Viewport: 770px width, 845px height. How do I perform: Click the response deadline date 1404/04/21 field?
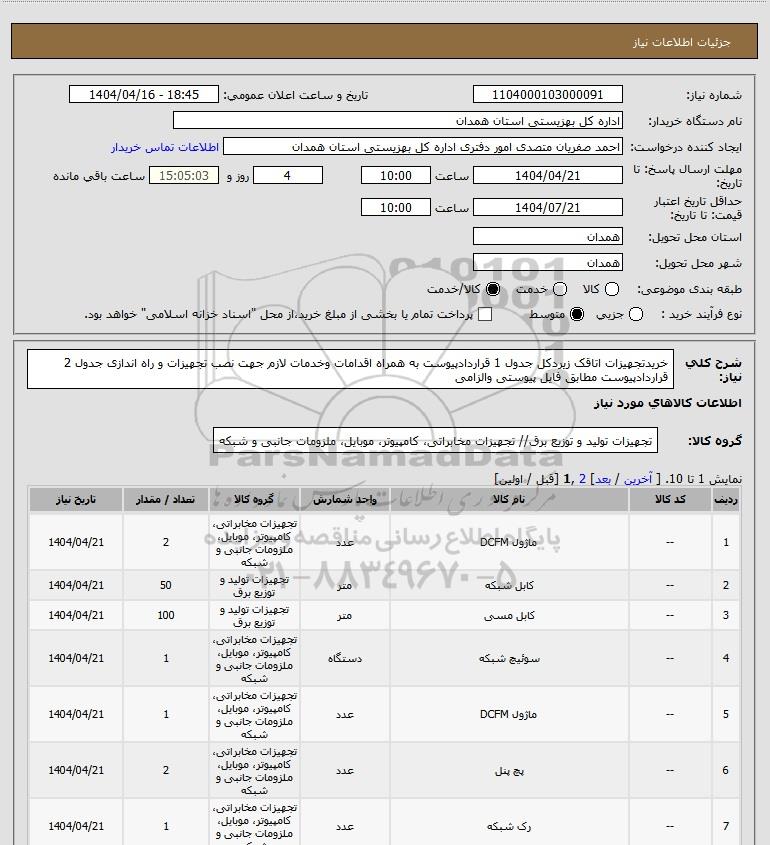(x=547, y=175)
